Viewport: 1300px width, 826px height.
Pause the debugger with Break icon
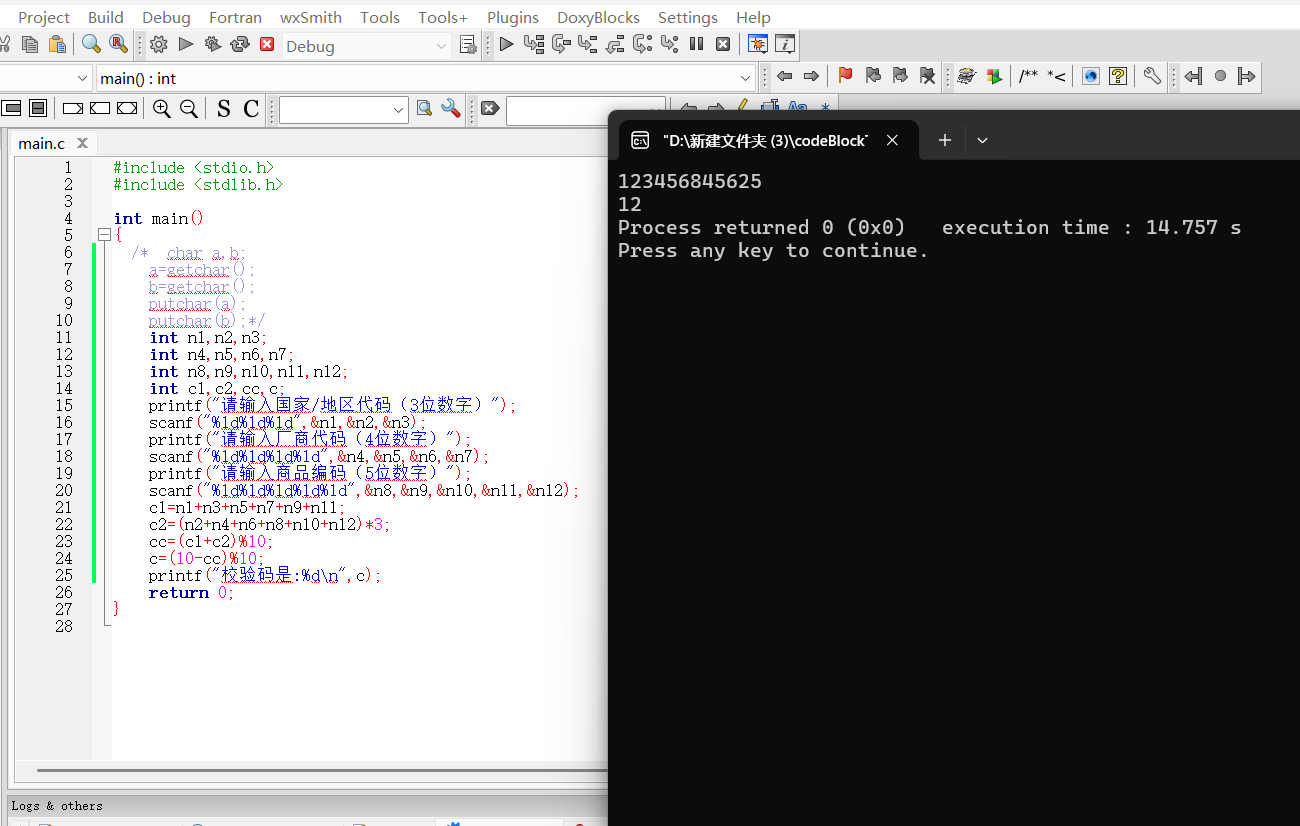point(697,44)
